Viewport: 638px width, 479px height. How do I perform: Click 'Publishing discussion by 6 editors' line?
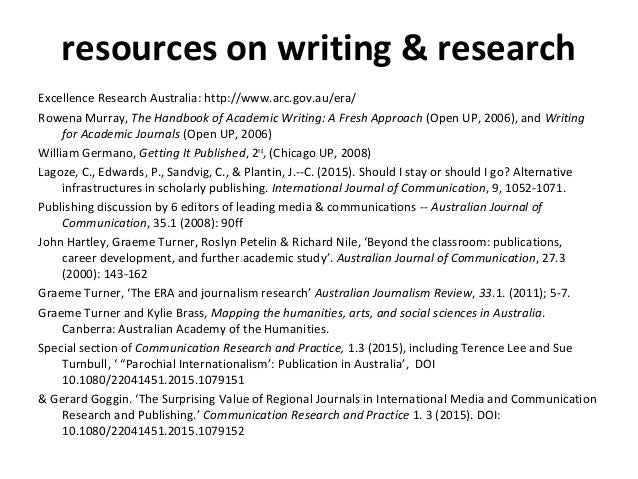pyautogui.click(x=135, y=207)
